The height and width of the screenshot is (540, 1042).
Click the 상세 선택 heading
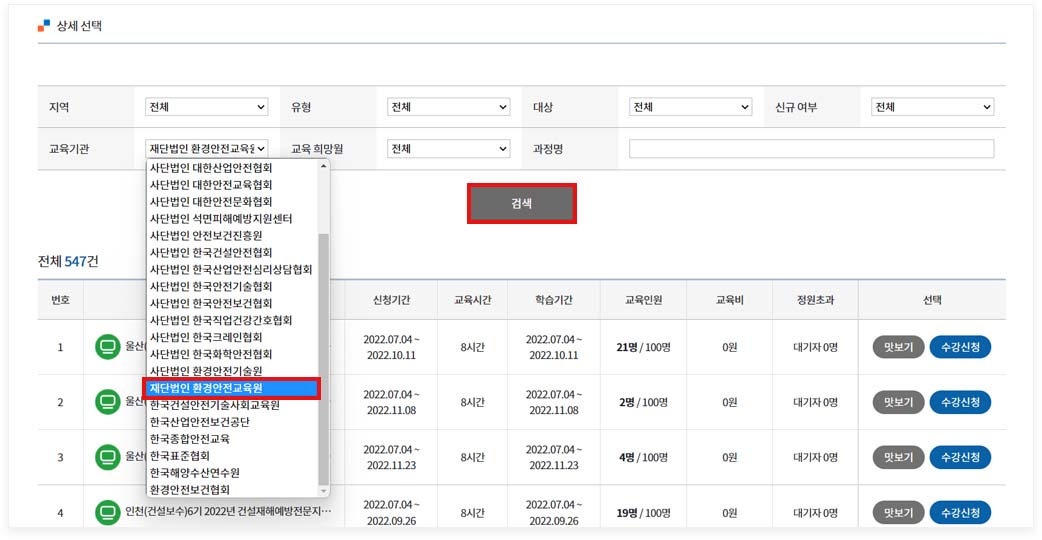78,26
